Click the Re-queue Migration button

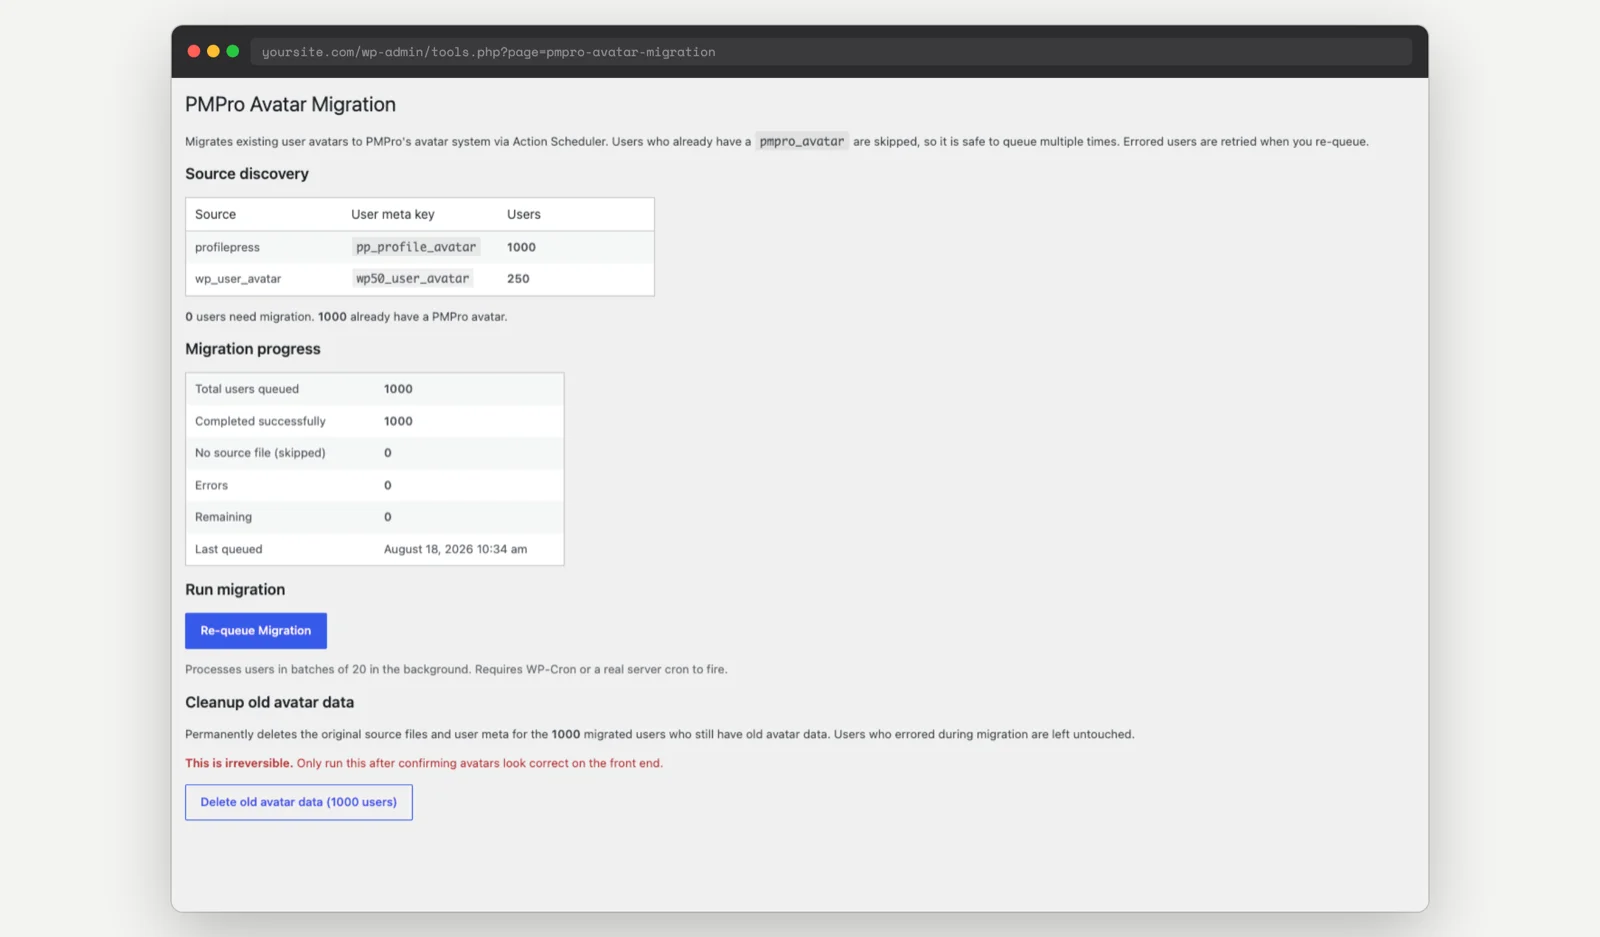click(x=256, y=631)
